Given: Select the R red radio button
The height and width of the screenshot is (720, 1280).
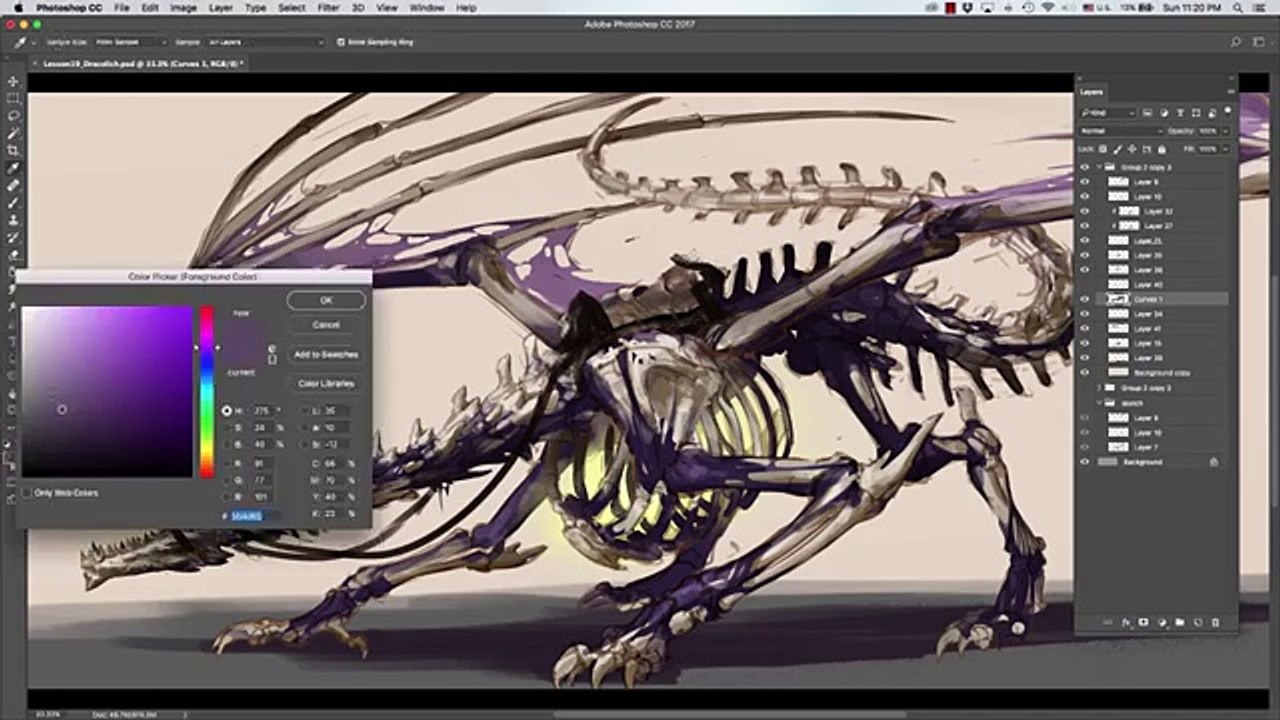Looking at the screenshot, I should click(x=227, y=463).
